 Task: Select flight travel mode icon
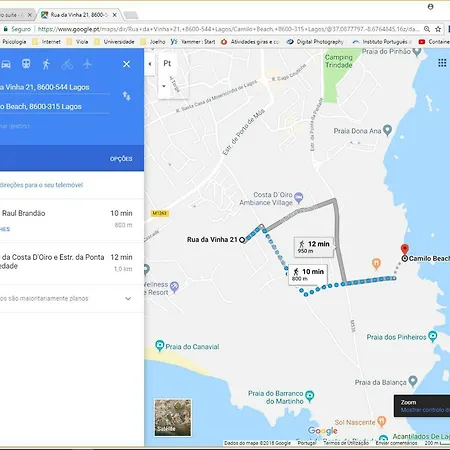(87, 64)
